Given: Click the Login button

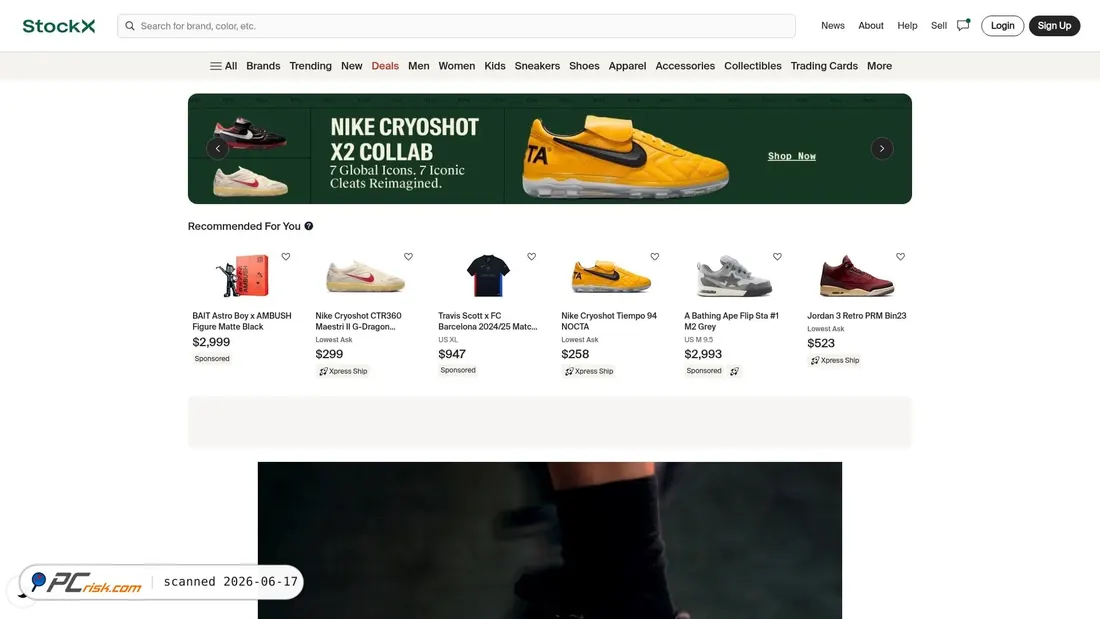Looking at the screenshot, I should pos(1002,25).
